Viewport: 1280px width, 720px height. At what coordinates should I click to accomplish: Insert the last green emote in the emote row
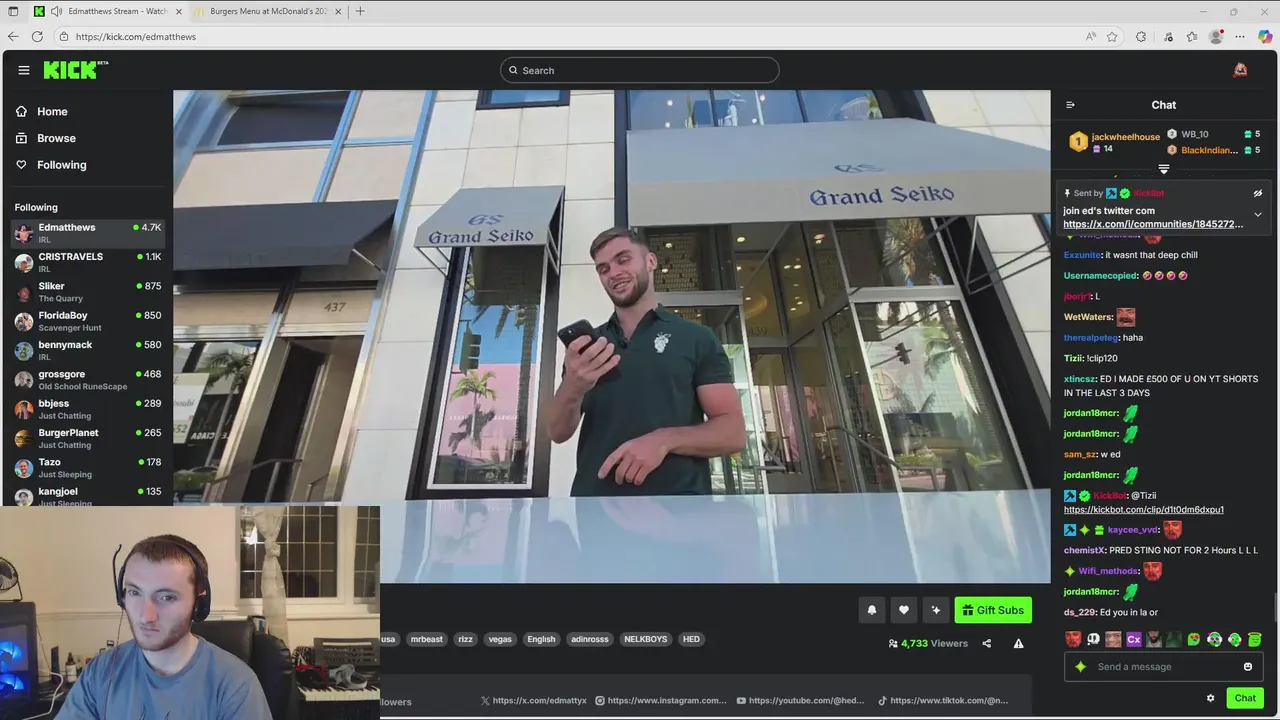coord(1255,640)
